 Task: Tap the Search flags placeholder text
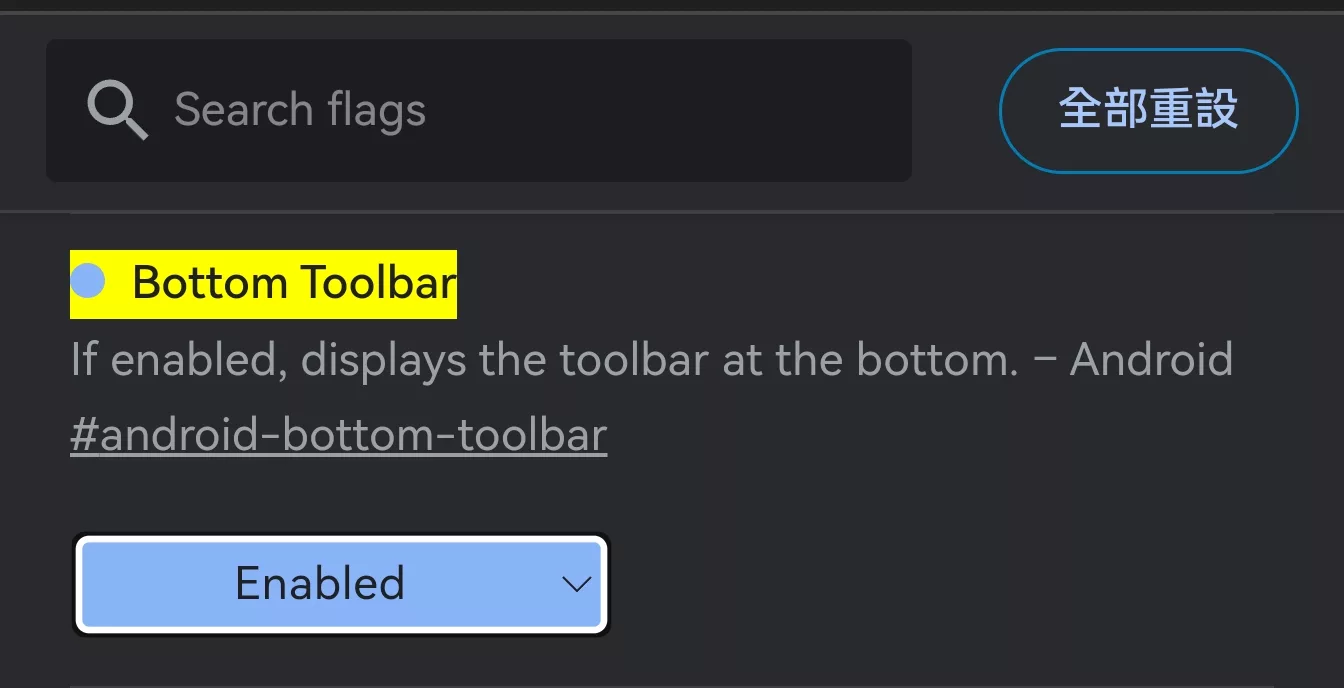[300, 110]
